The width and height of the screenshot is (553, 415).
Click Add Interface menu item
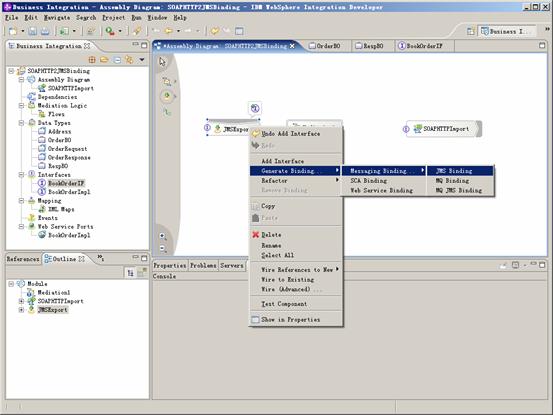(296, 161)
